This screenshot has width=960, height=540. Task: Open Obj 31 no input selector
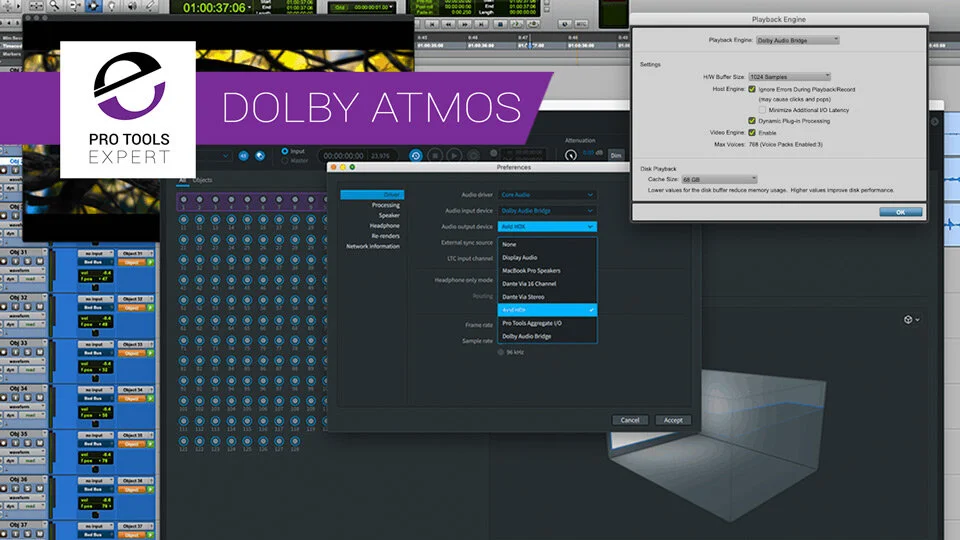tap(96, 253)
